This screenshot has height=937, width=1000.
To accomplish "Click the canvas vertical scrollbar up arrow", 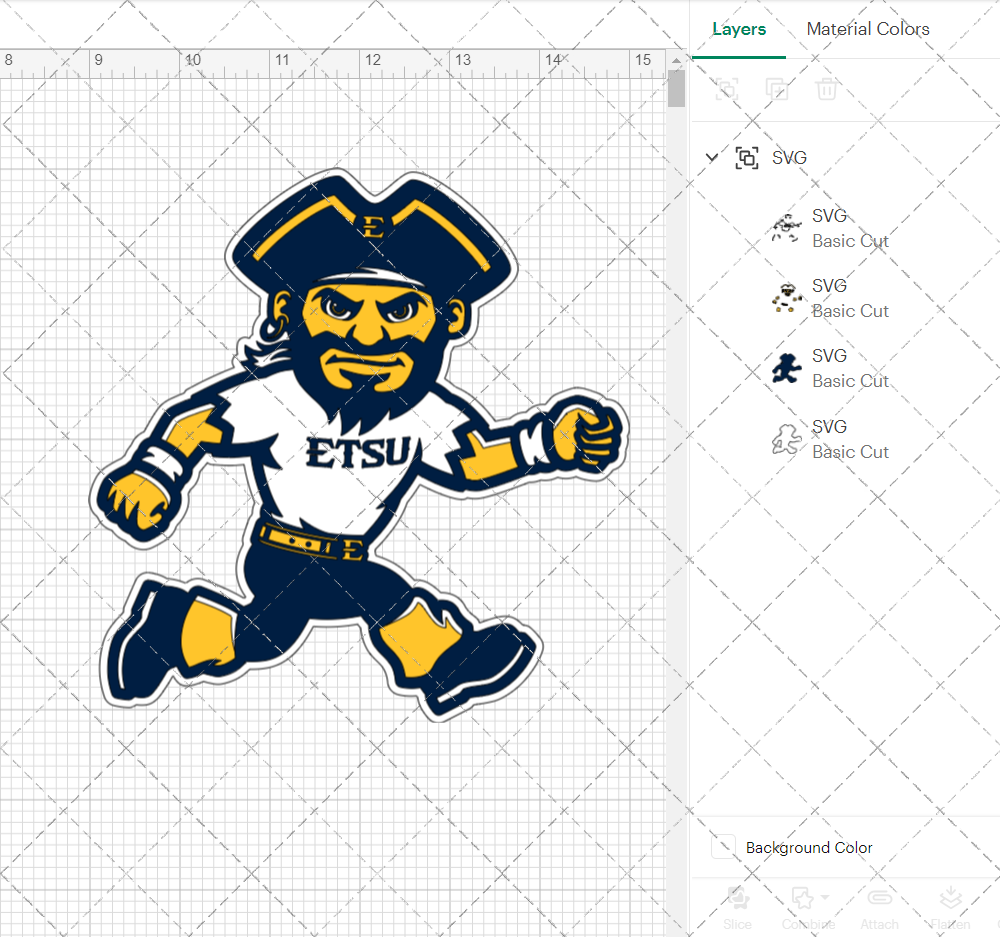I will point(676,60).
